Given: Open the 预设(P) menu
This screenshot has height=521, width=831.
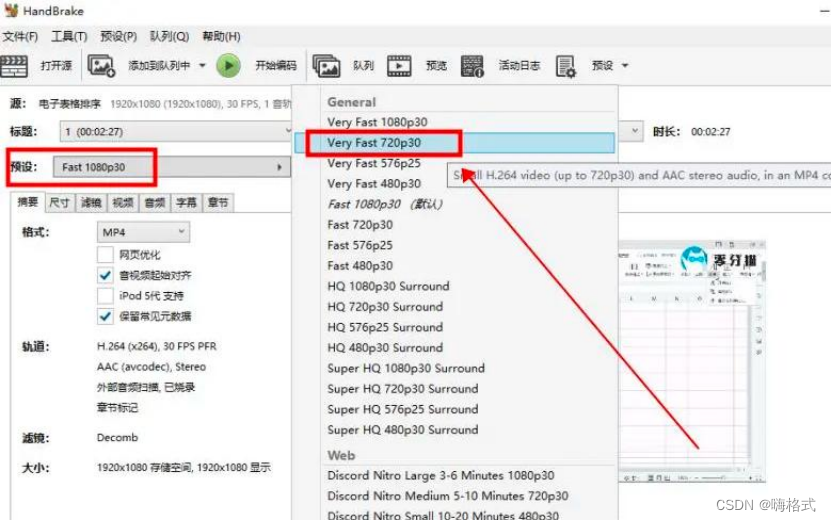Looking at the screenshot, I should [x=118, y=37].
